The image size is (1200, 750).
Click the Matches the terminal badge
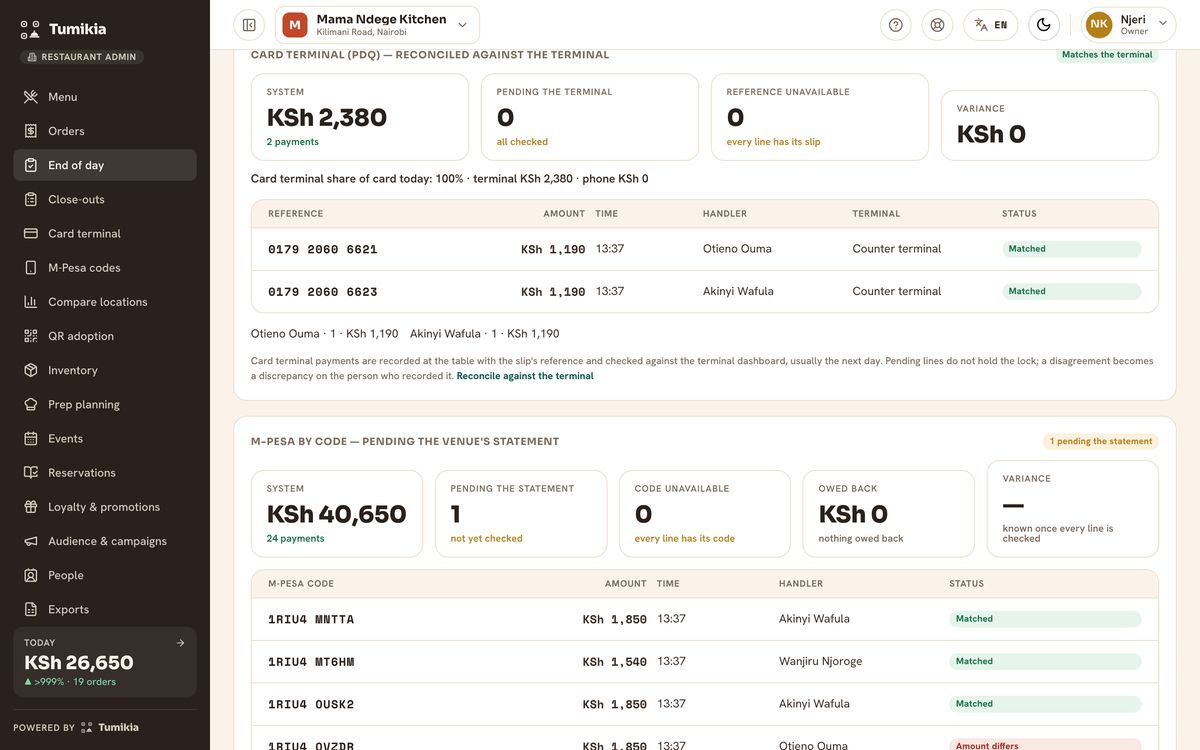[1107, 55]
